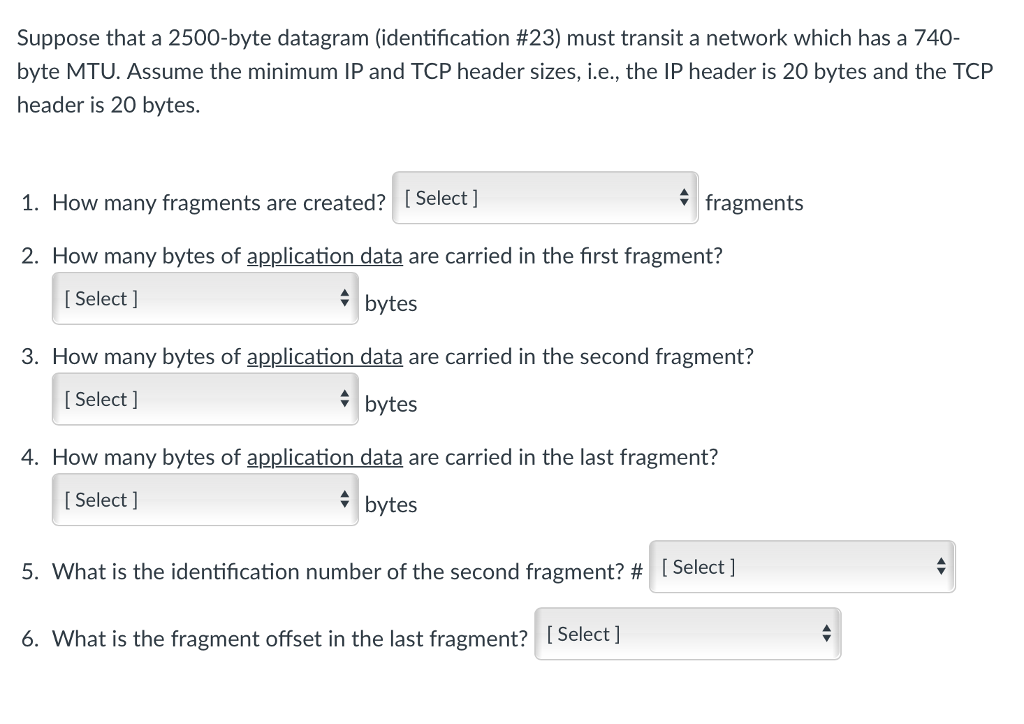This screenshot has height=724, width=1024.
Task: Click the arrow icon on question 4 dropdown
Action: click(x=345, y=499)
